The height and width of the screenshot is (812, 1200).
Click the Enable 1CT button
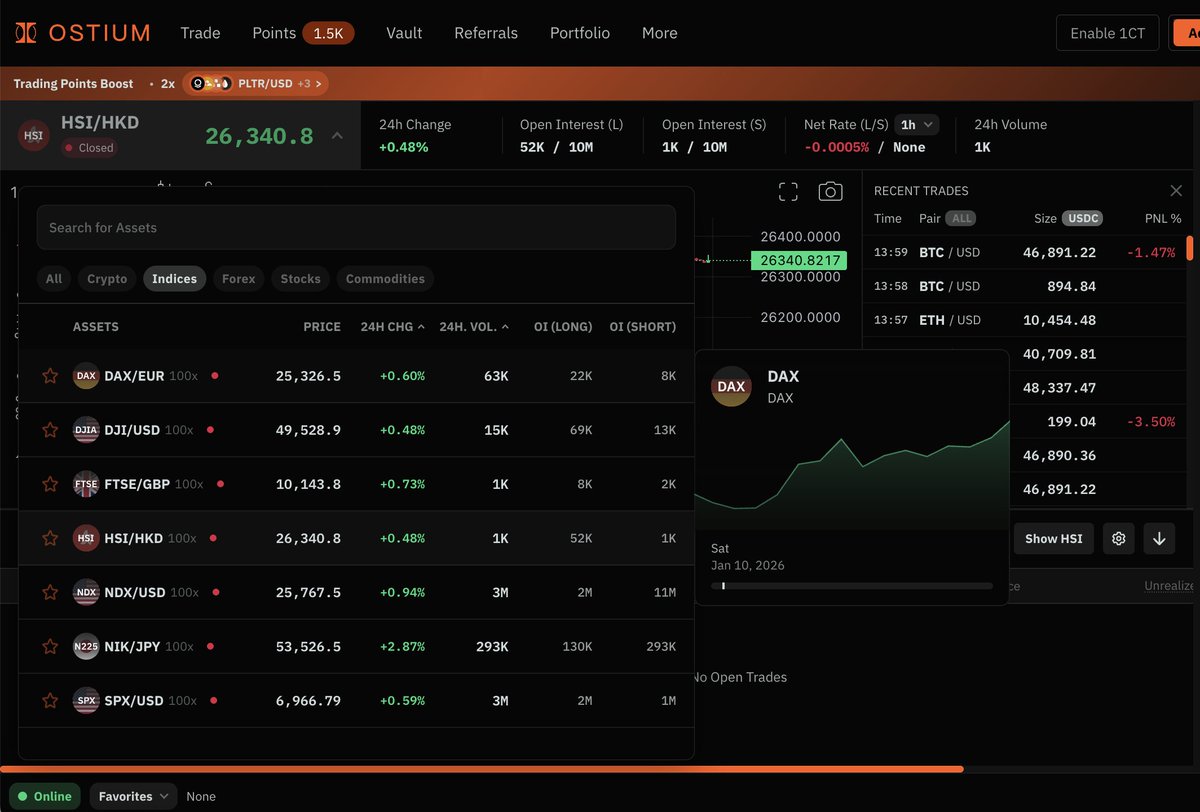click(1110, 33)
